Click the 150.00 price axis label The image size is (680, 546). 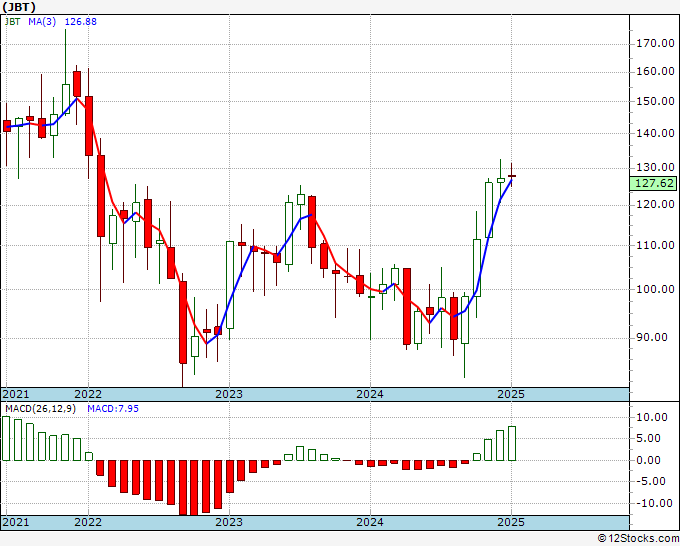tap(655, 101)
